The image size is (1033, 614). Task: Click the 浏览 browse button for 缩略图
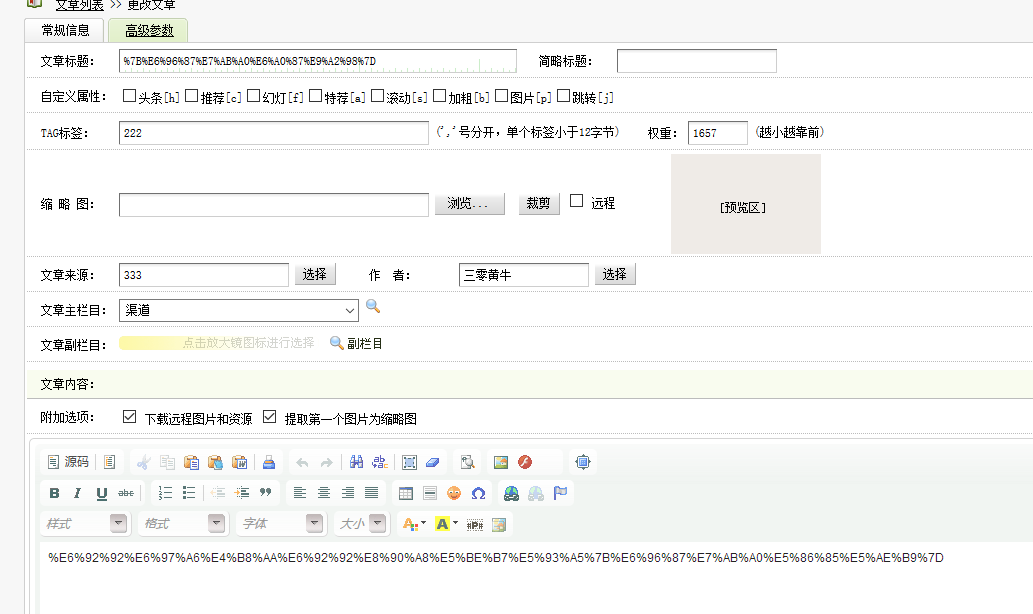(x=470, y=204)
